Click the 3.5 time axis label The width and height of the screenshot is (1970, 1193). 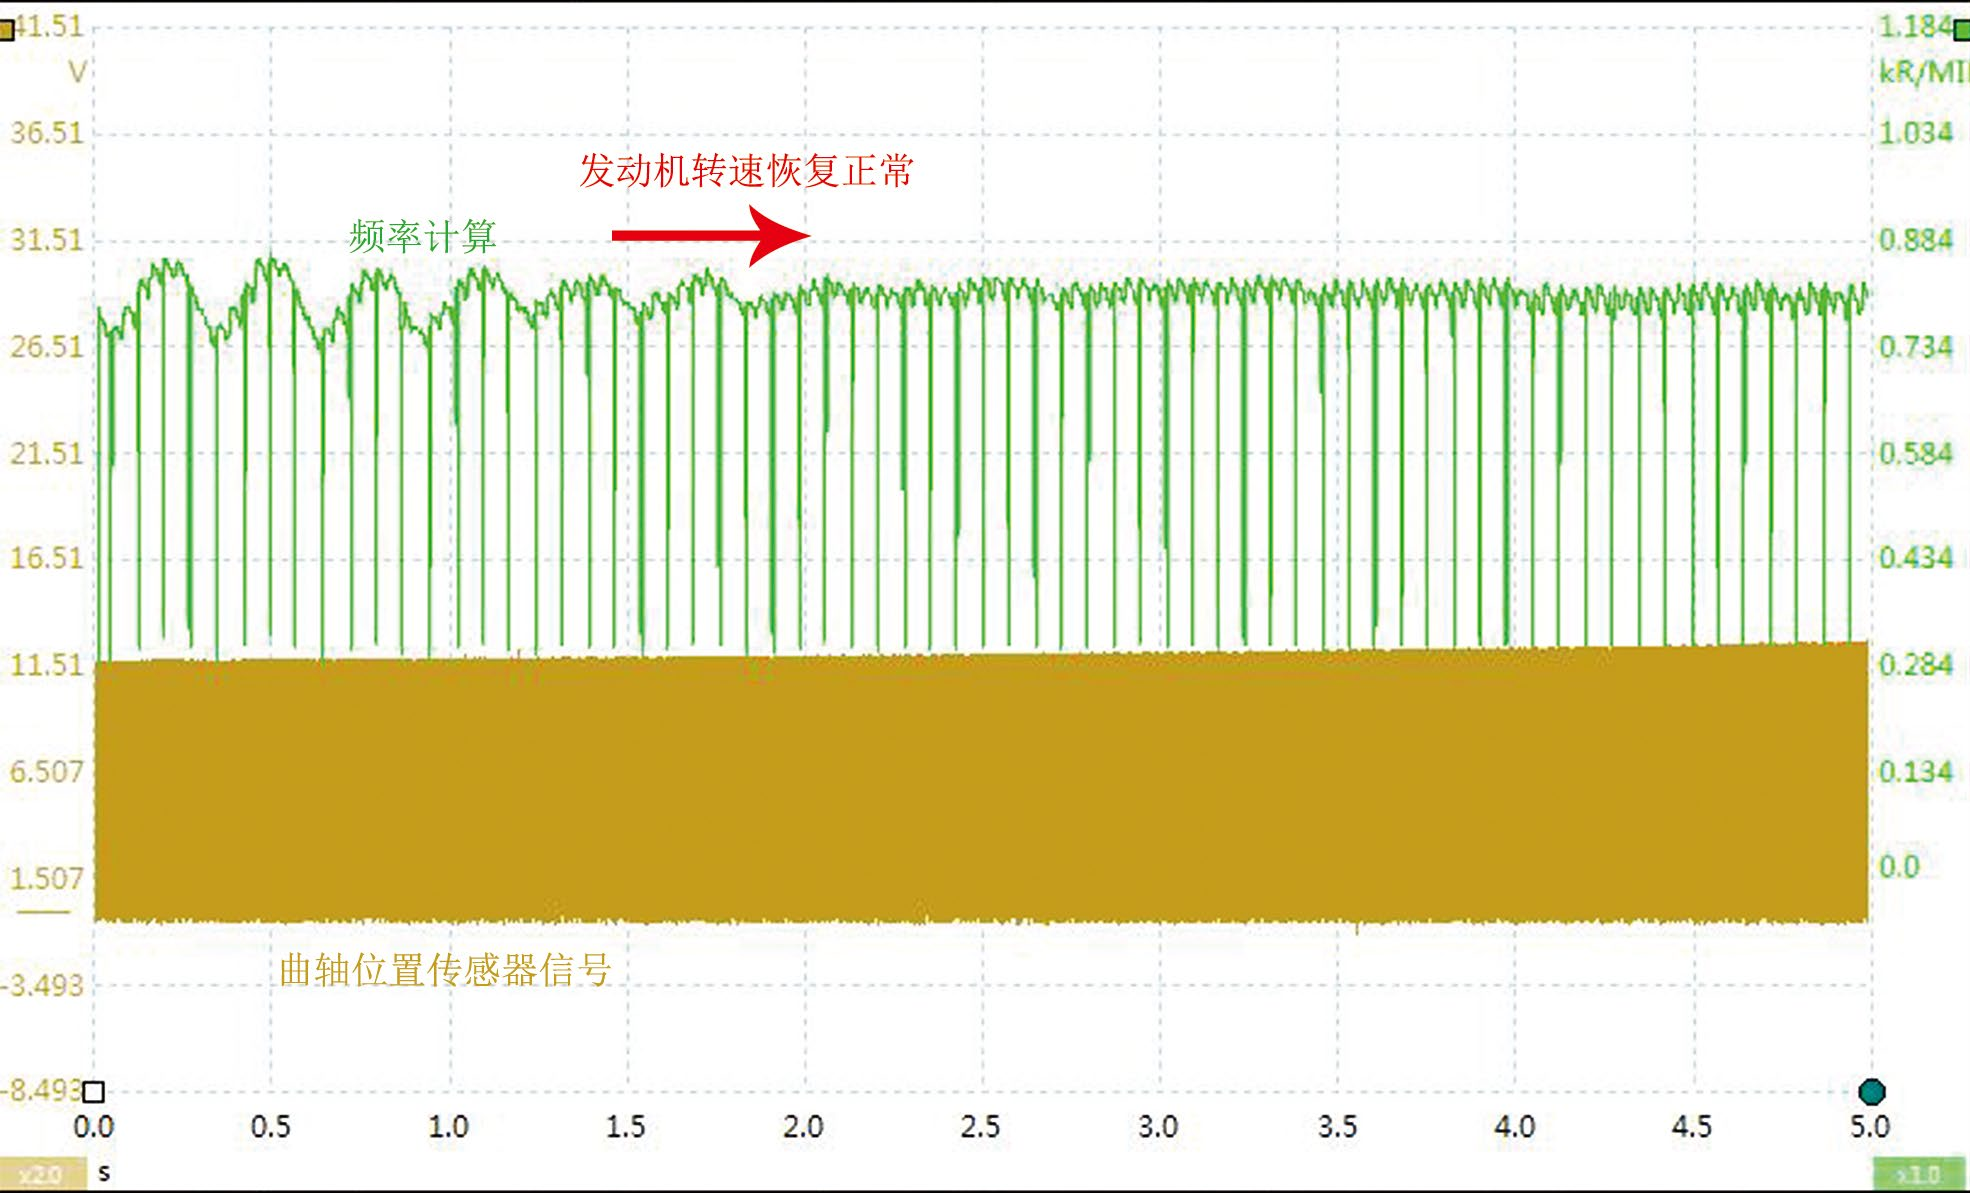pyautogui.click(x=1337, y=1127)
